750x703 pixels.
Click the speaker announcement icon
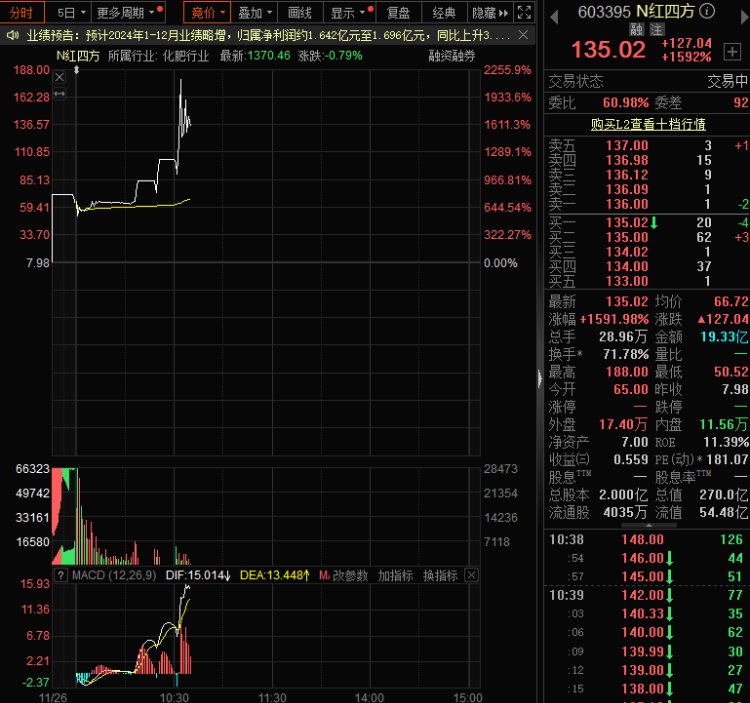point(12,35)
